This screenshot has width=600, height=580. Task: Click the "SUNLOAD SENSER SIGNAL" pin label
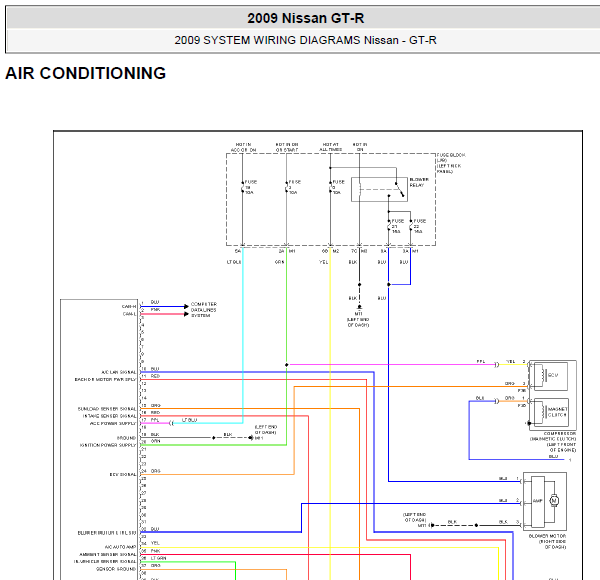point(107,409)
